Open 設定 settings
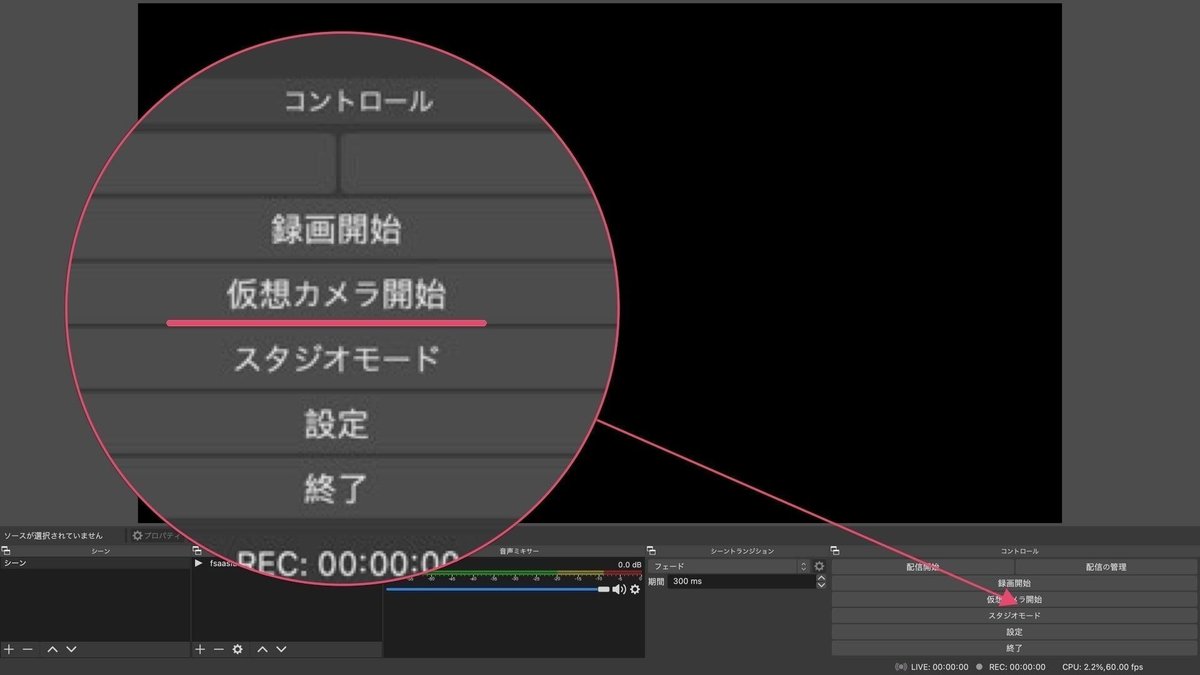The height and width of the screenshot is (675, 1200). tap(1014, 632)
